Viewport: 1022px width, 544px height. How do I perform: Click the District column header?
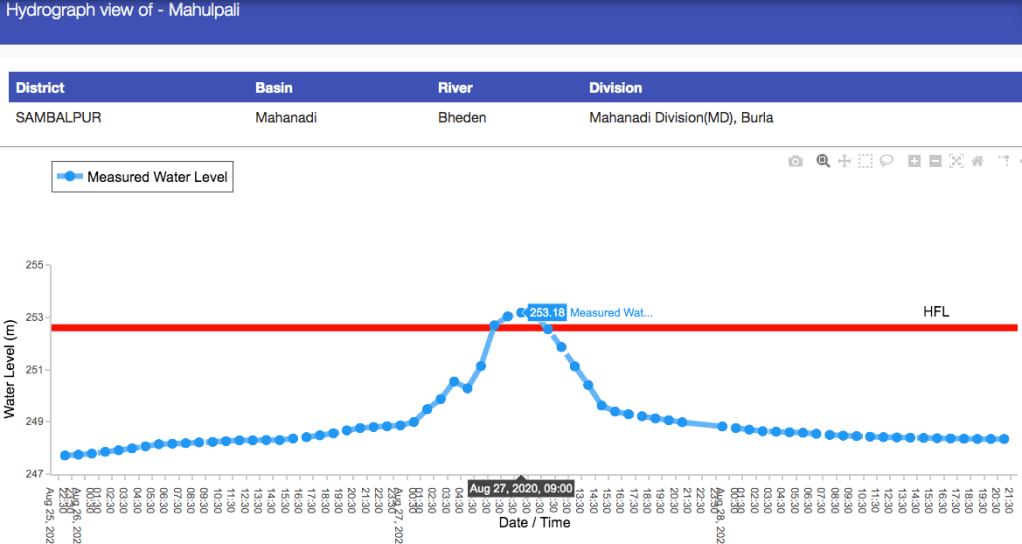(x=40, y=88)
